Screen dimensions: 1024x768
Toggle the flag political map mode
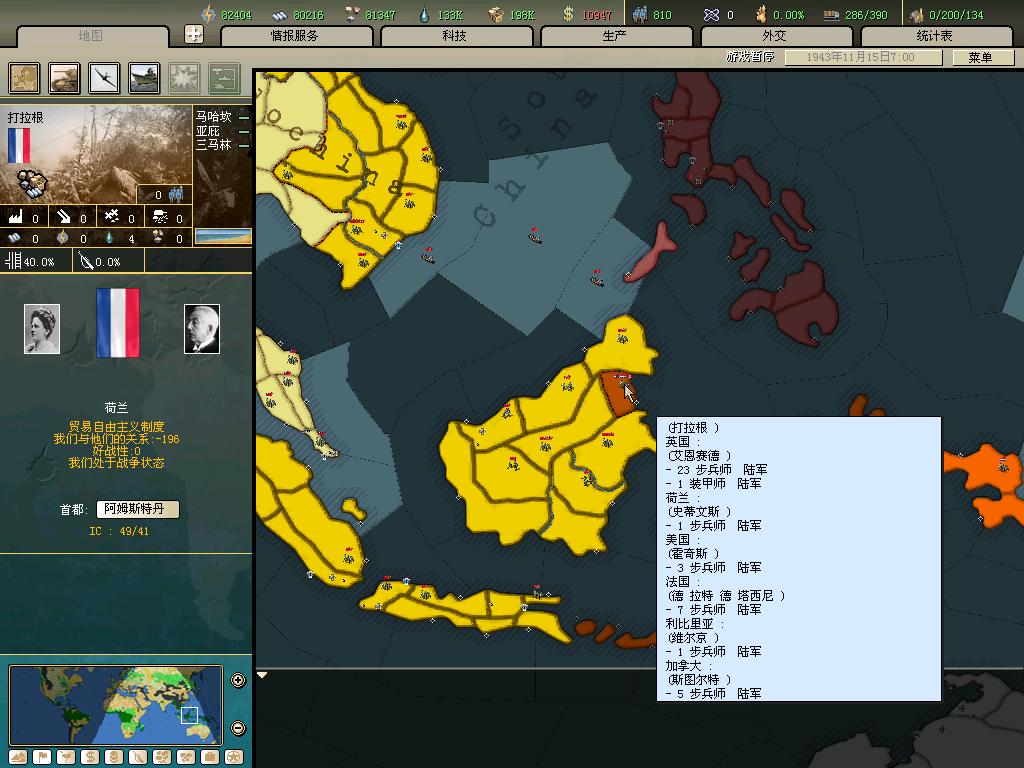(42, 757)
